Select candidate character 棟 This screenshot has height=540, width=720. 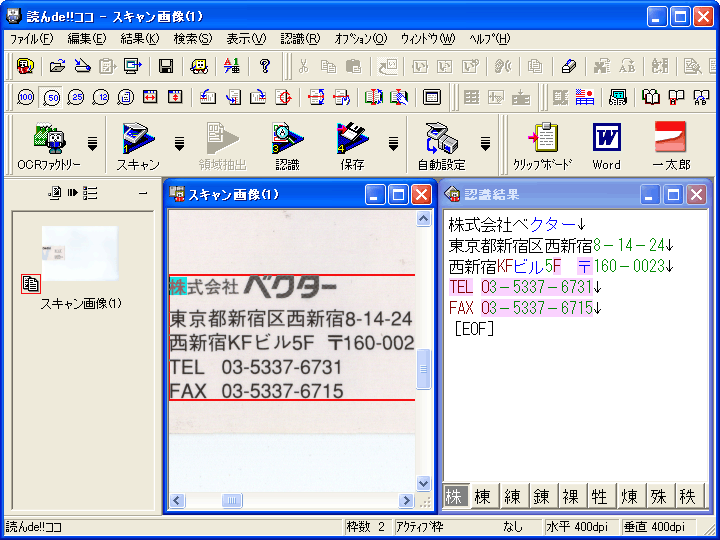coord(483,496)
